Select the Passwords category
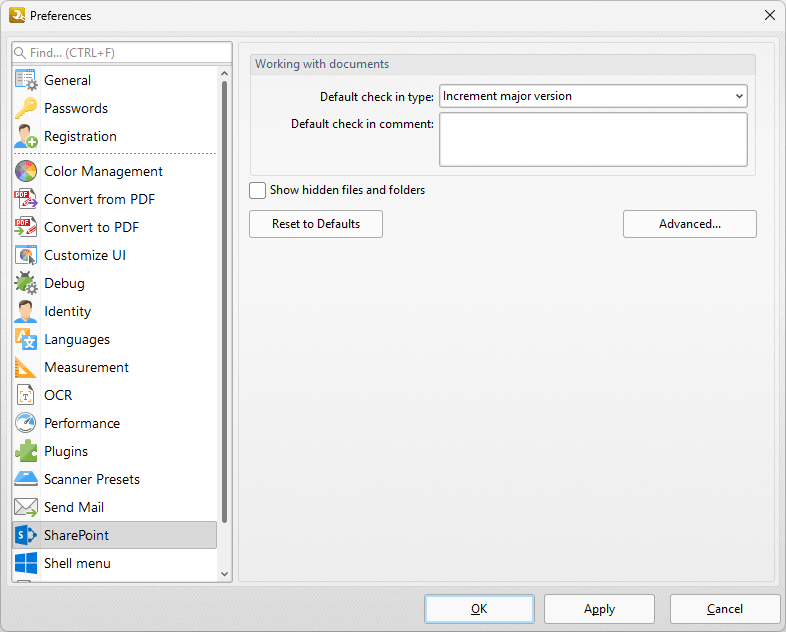 [115, 108]
